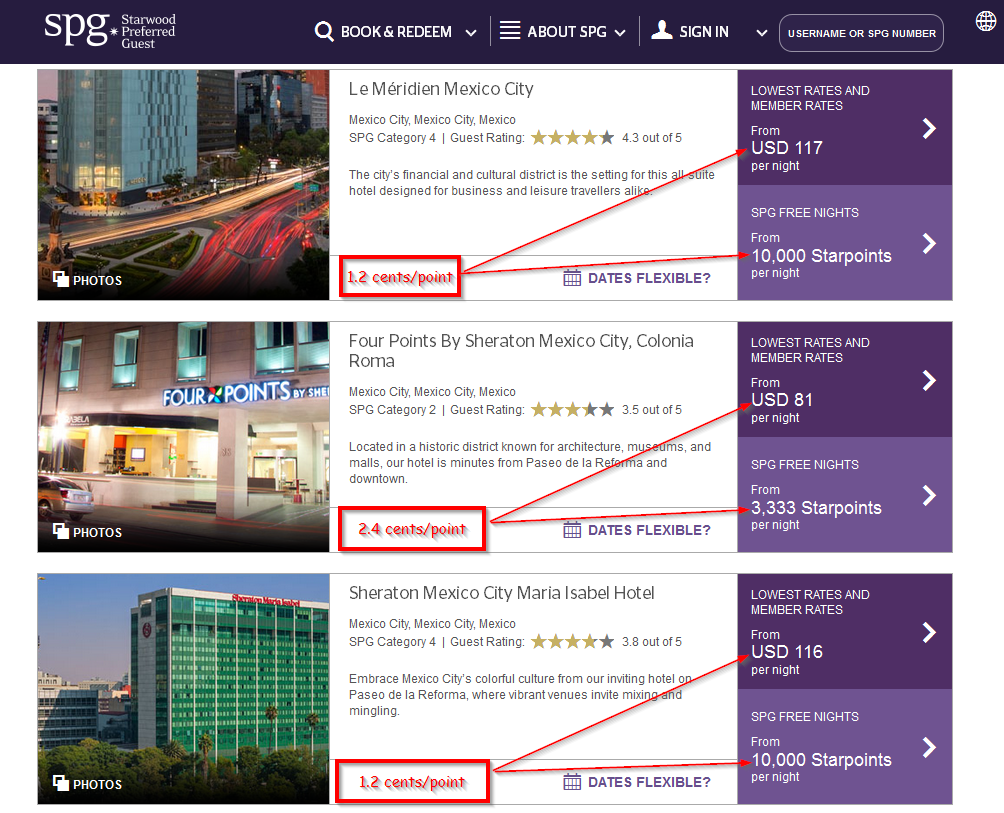
Task: Expand the About SPG dropdown arrow
Action: 620,33
